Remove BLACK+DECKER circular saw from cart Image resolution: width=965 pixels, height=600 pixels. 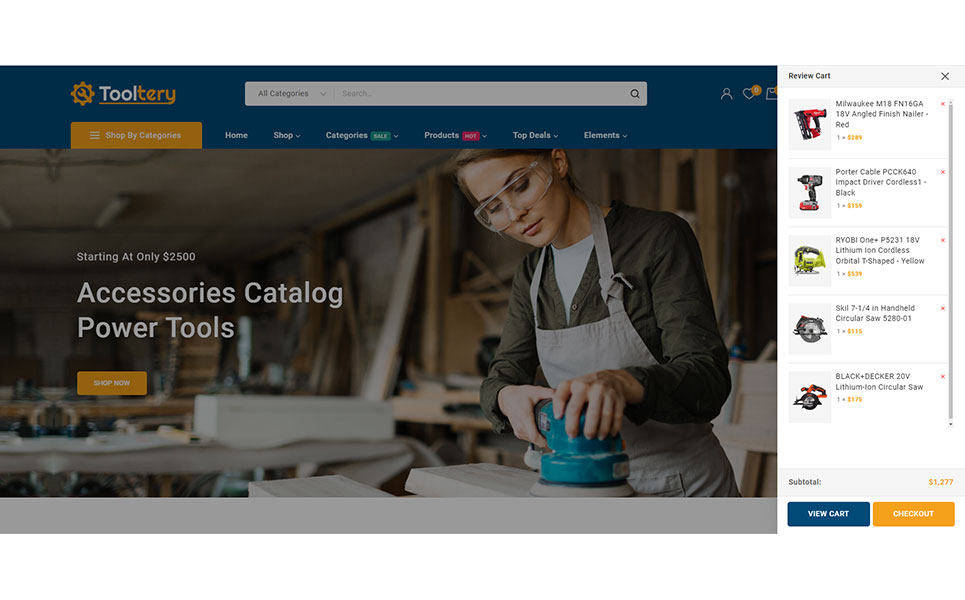pyautogui.click(x=942, y=377)
